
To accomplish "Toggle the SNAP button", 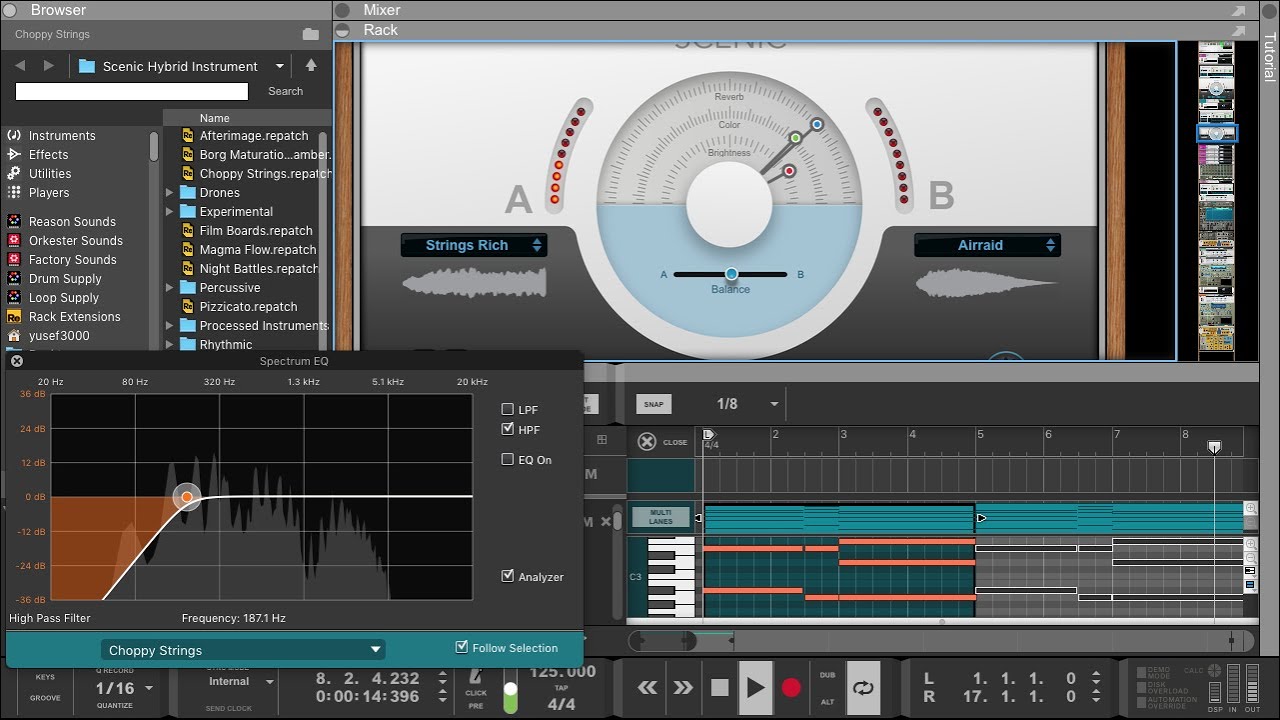I will [x=653, y=405].
